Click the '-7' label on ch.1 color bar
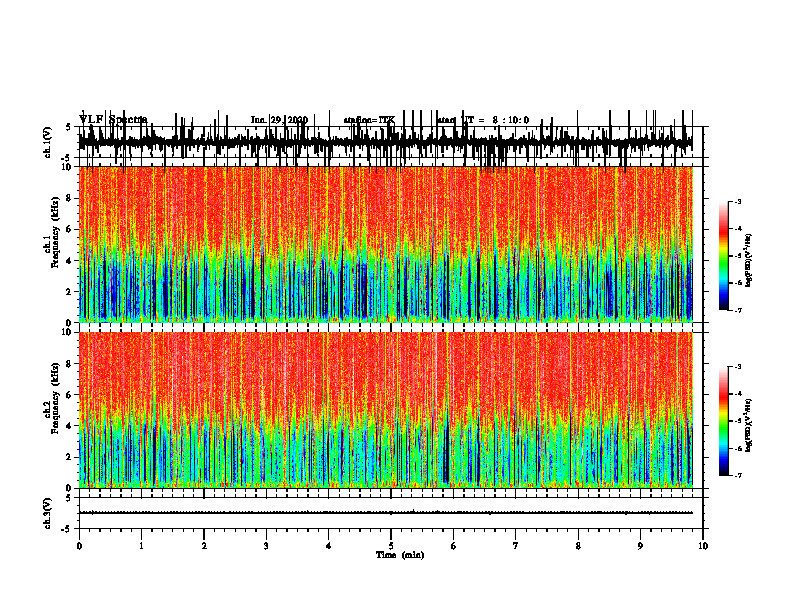The image size is (792, 612). tap(737, 310)
